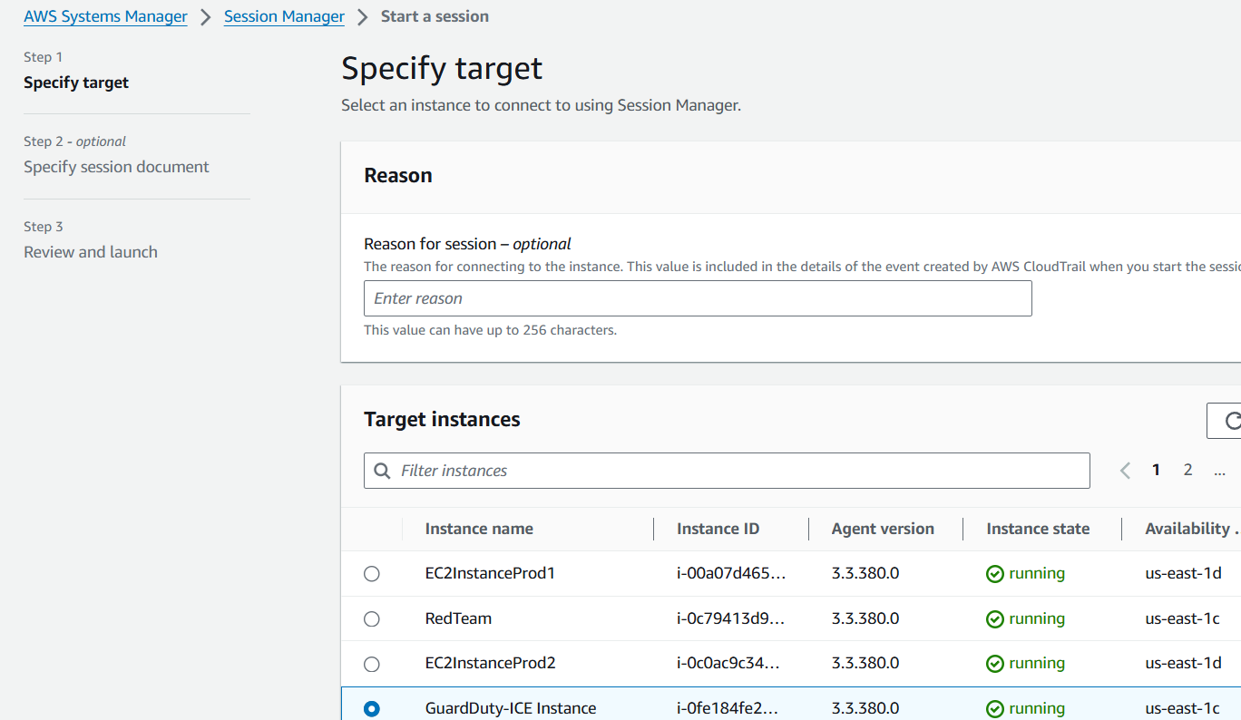Click the running status icon for GuardDuty-ICE Instance
Image resolution: width=1241 pixels, height=720 pixels.
click(995, 709)
